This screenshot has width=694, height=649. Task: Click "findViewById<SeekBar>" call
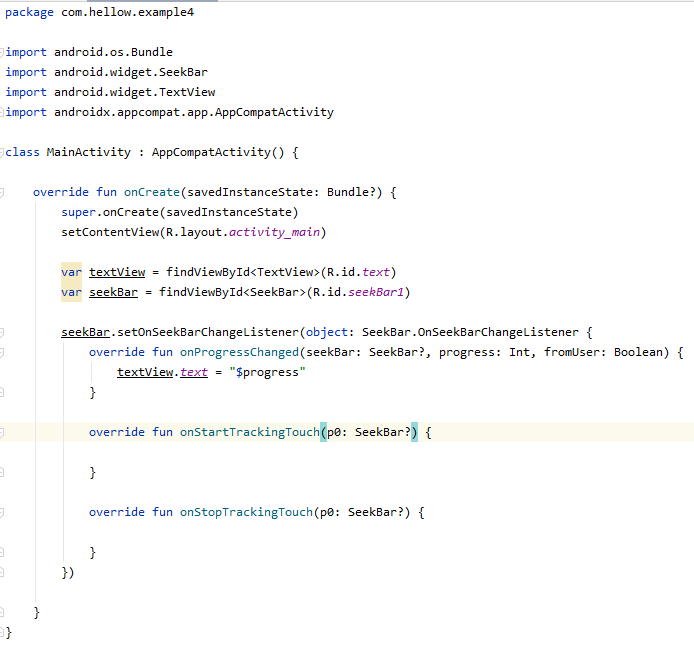click(232, 292)
